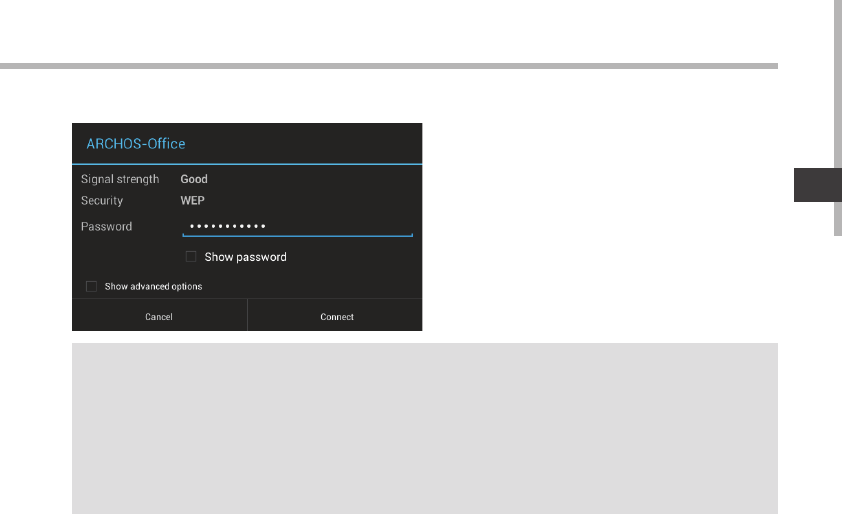The height and width of the screenshot is (514, 842).
Task: Select the "Show advanced options" label text
Action: coord(154,286)
